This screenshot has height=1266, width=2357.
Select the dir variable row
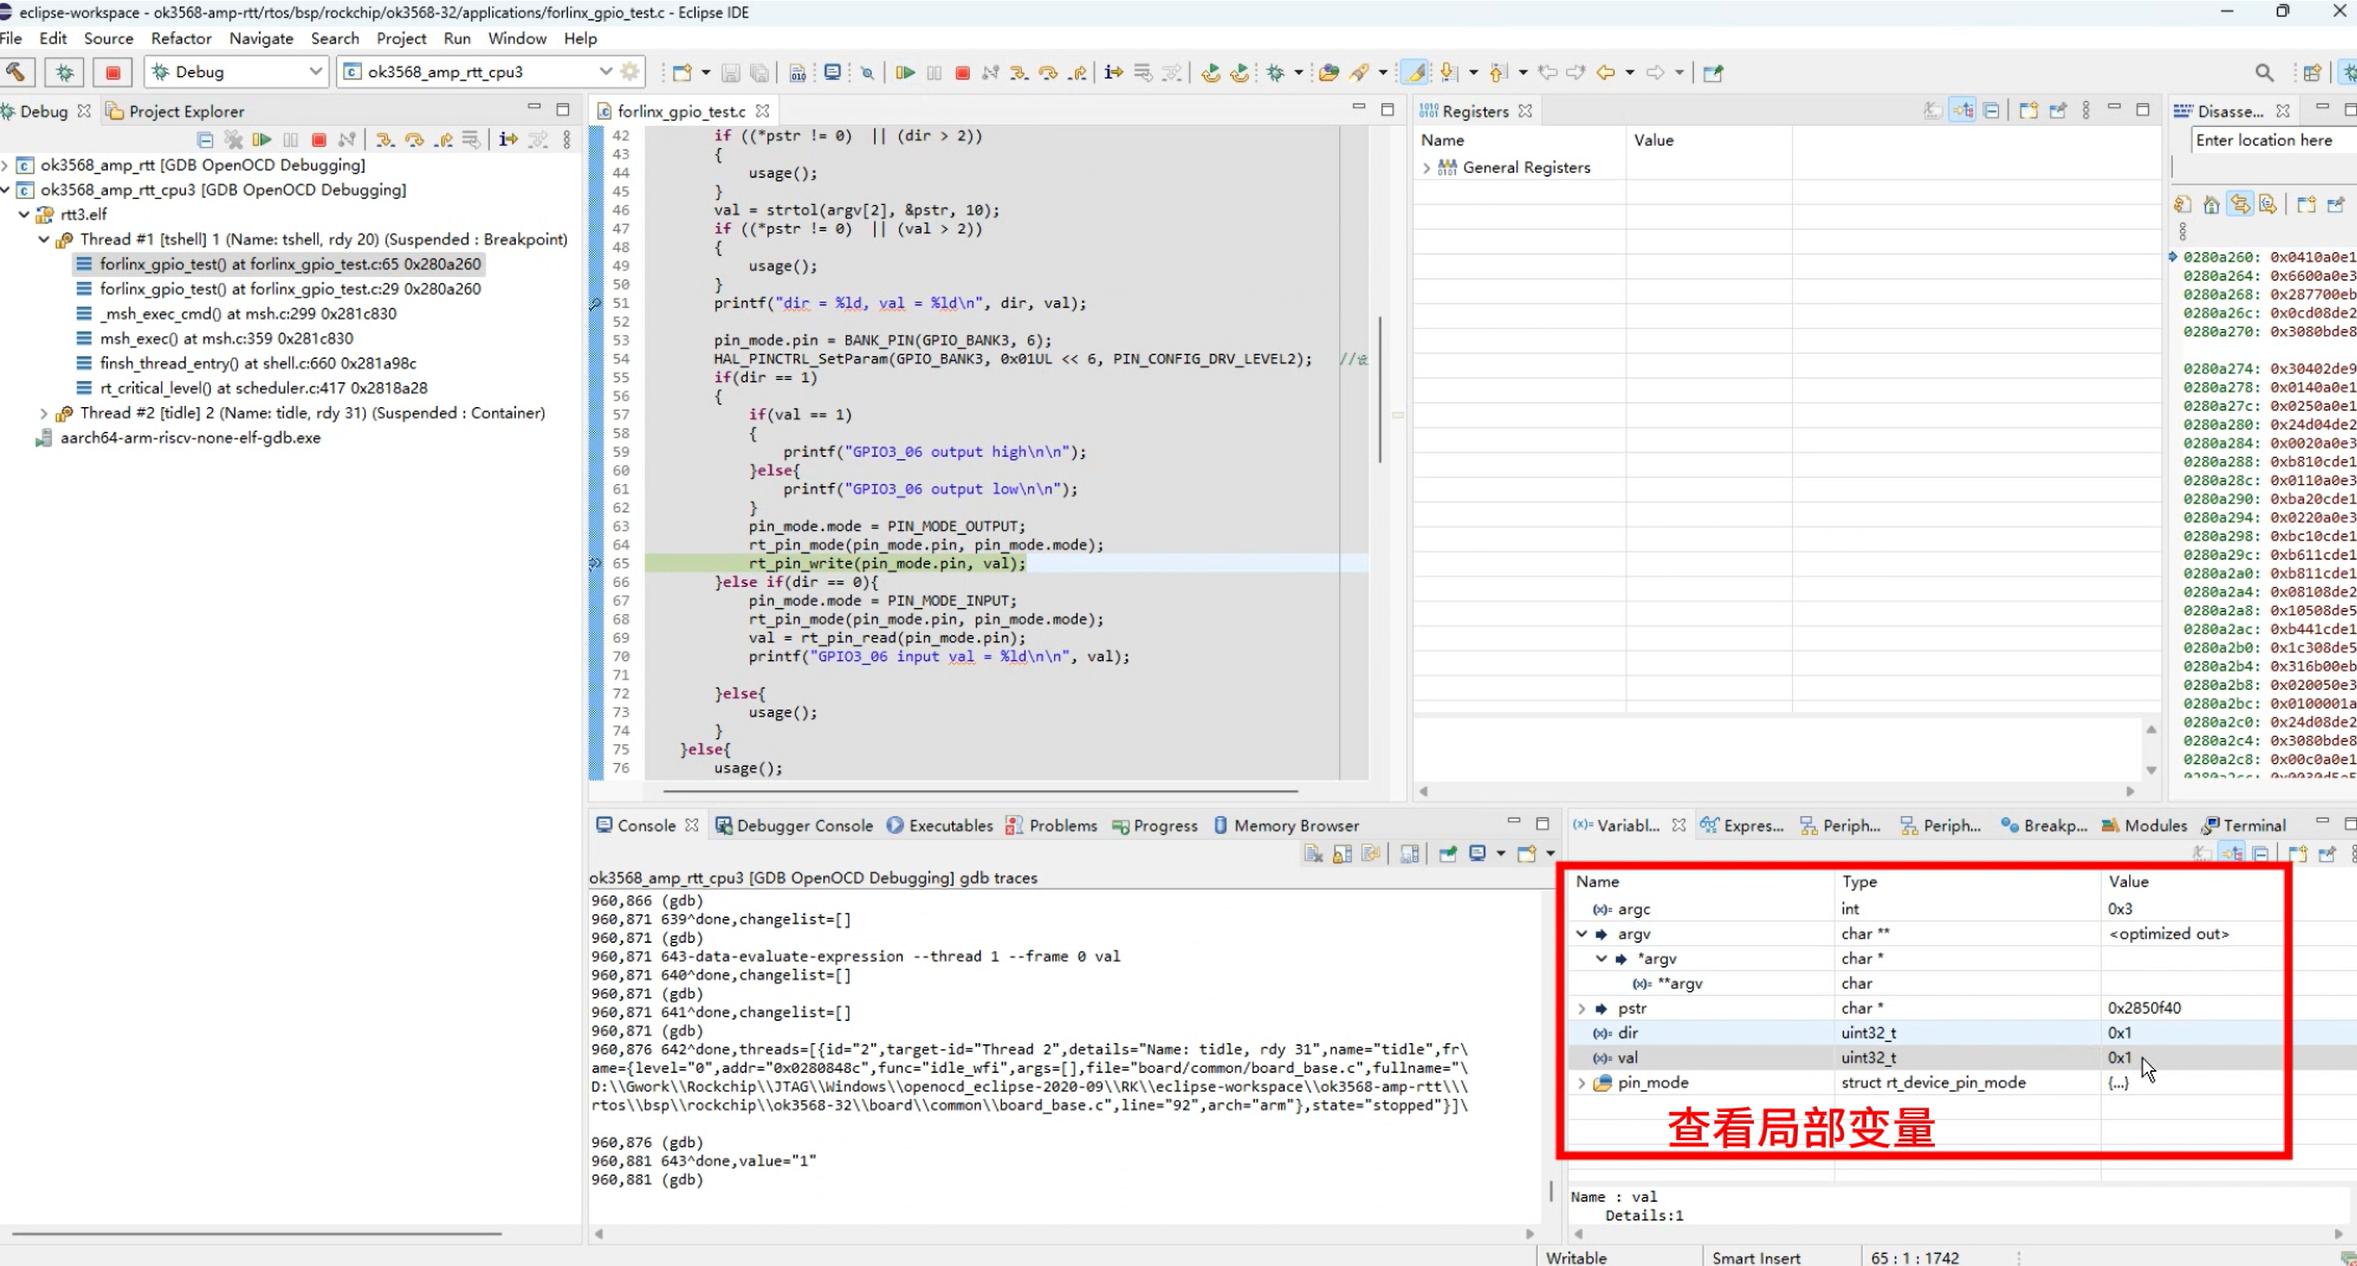(1628, 1033)
